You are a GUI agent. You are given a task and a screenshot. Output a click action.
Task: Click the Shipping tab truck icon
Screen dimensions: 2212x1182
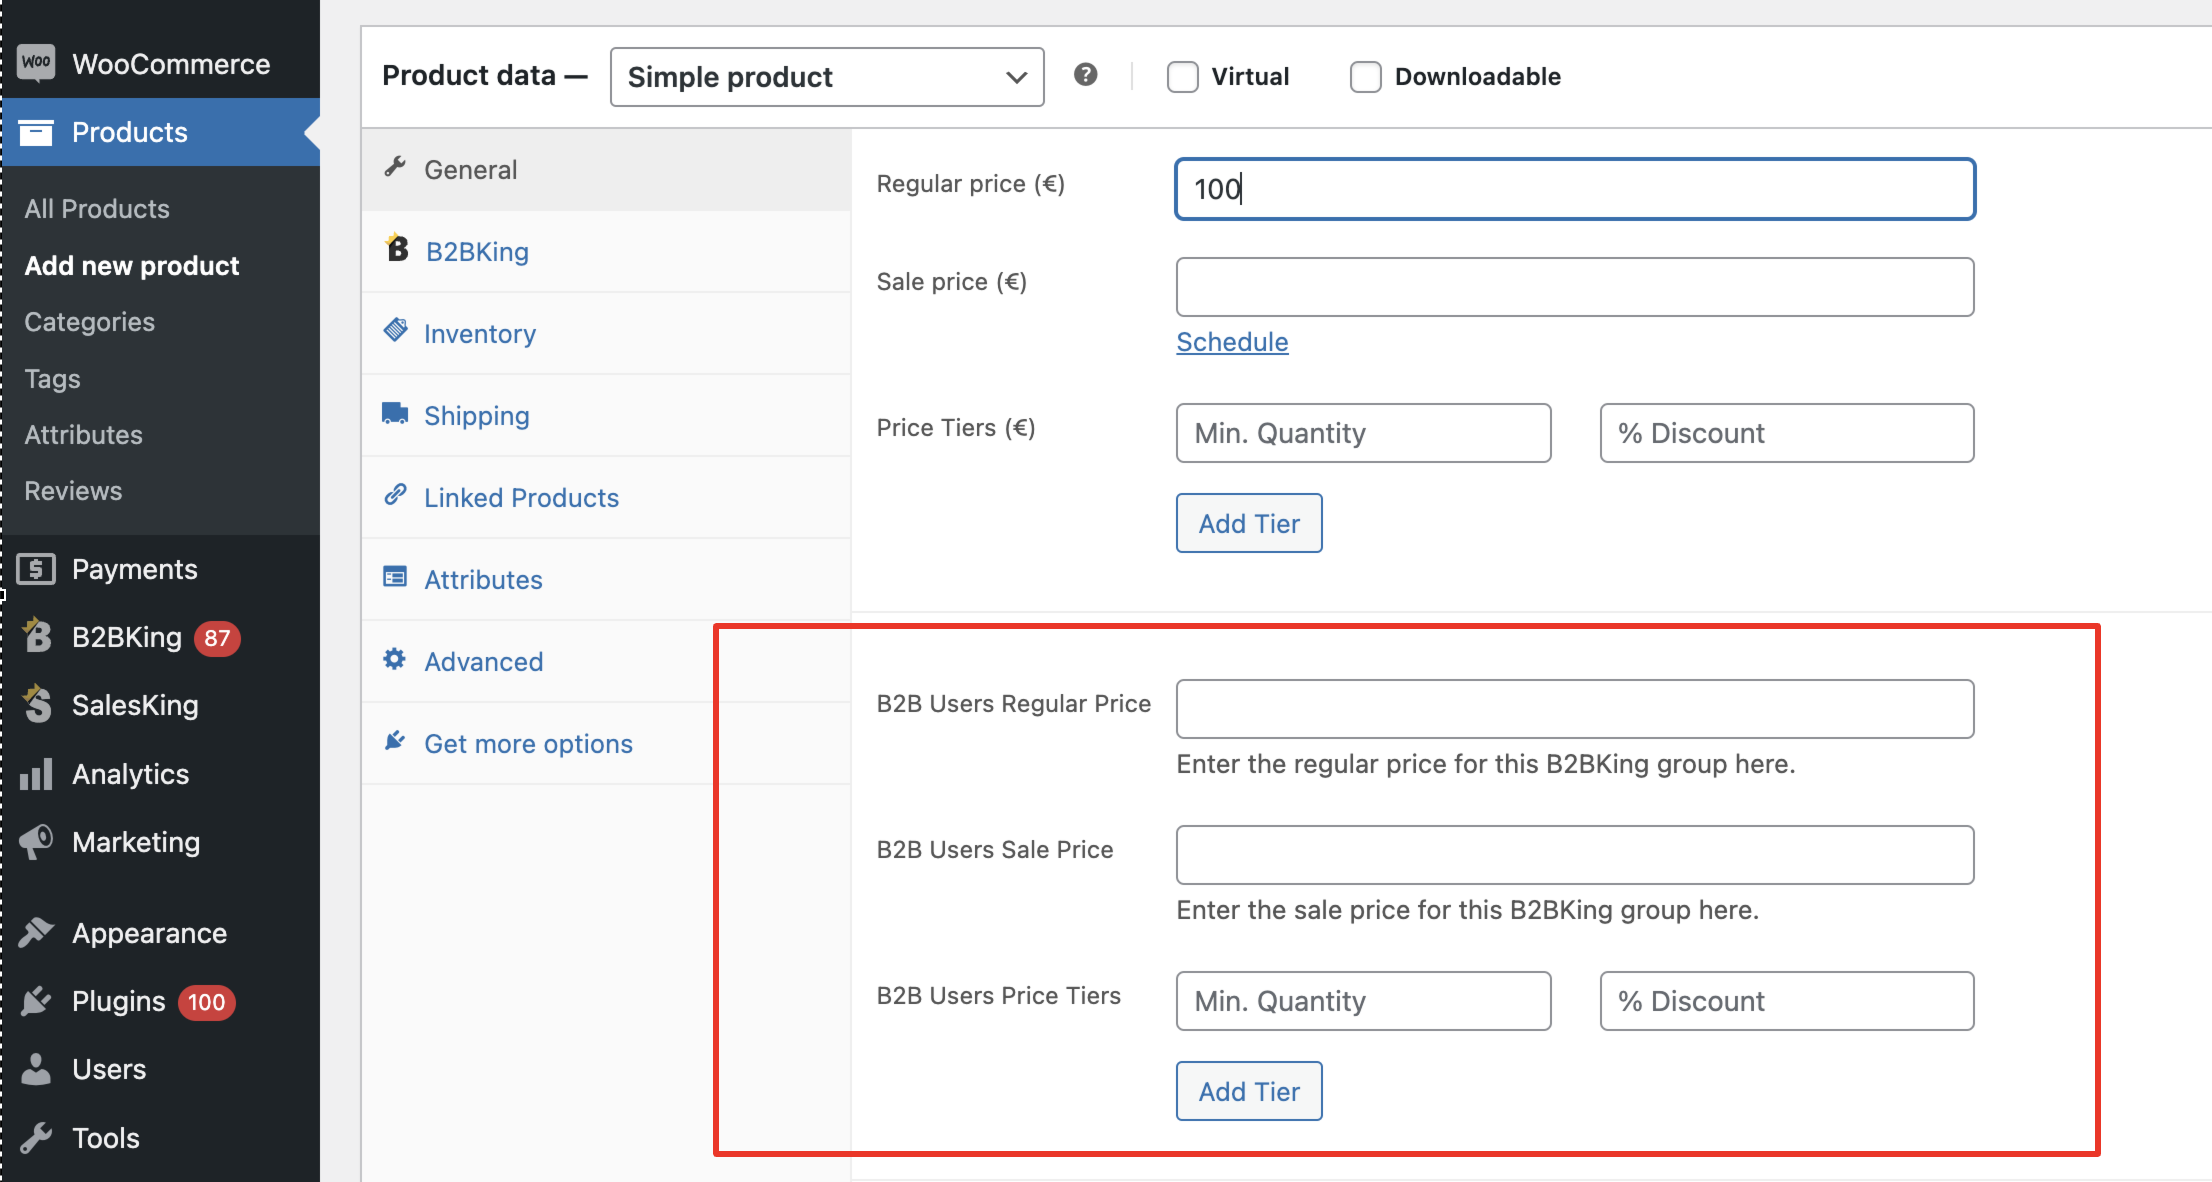point(395,413)
